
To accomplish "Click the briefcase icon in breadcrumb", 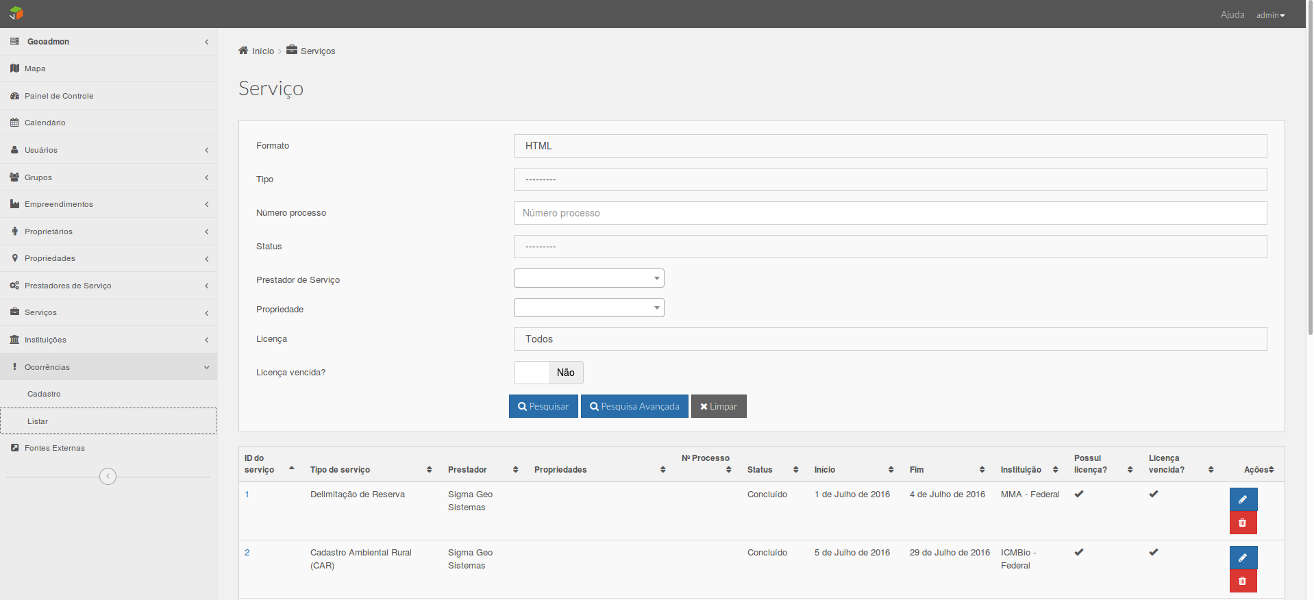I will tap(291, 50).
